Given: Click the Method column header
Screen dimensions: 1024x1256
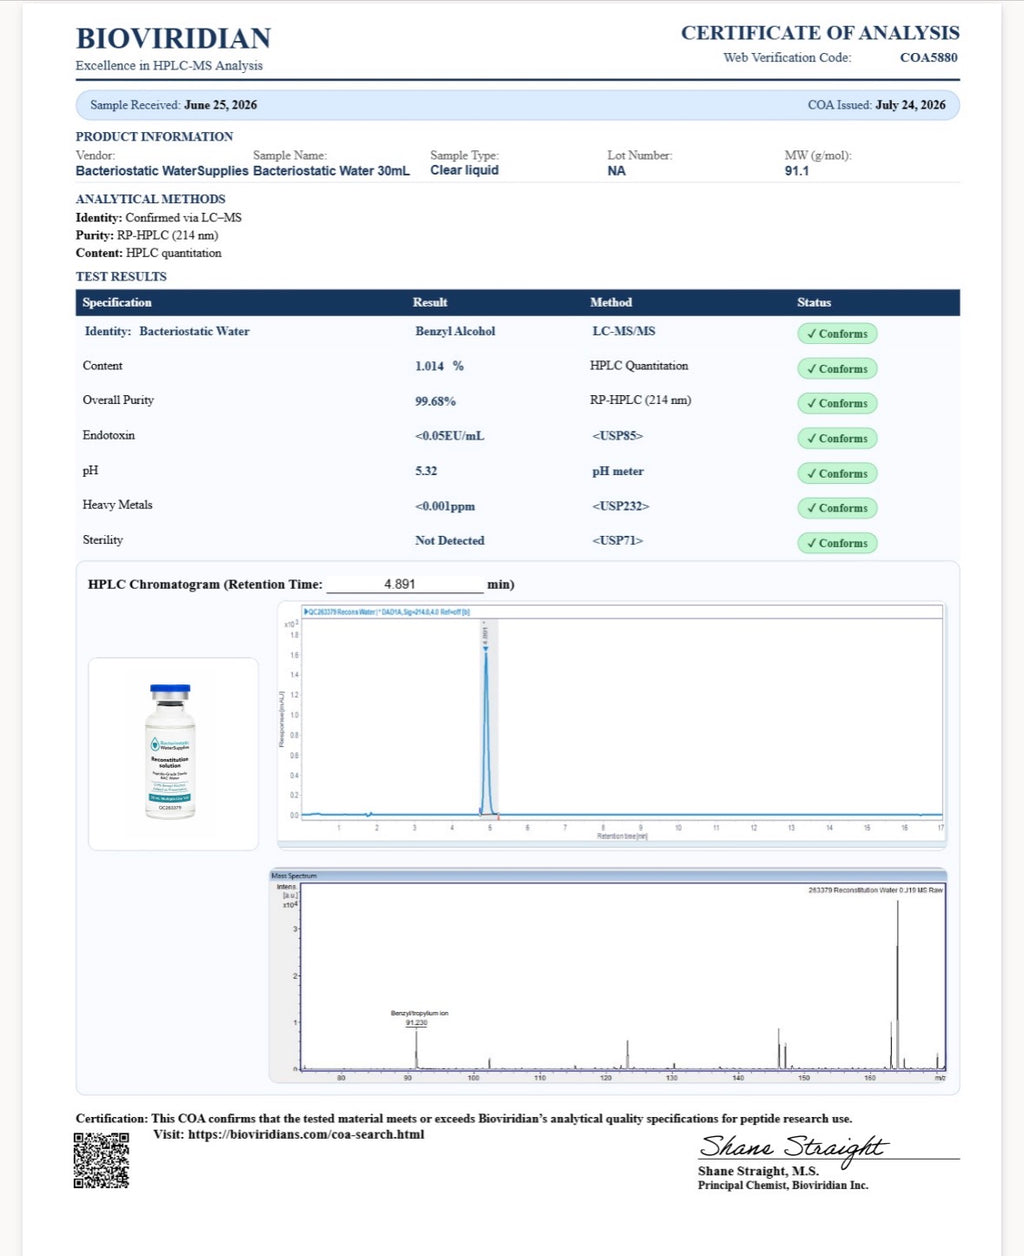Looking at the screenshot, I should (611, 302).
